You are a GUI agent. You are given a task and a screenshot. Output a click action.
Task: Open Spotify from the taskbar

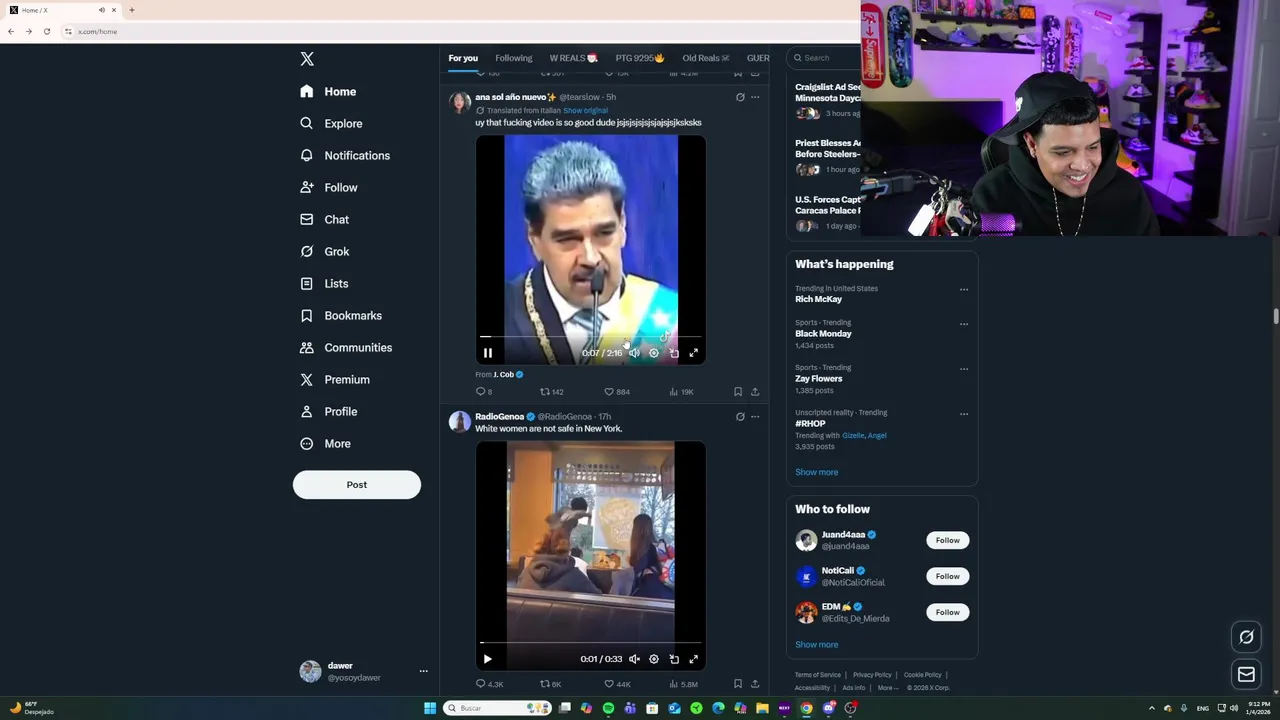pos(608,708)
